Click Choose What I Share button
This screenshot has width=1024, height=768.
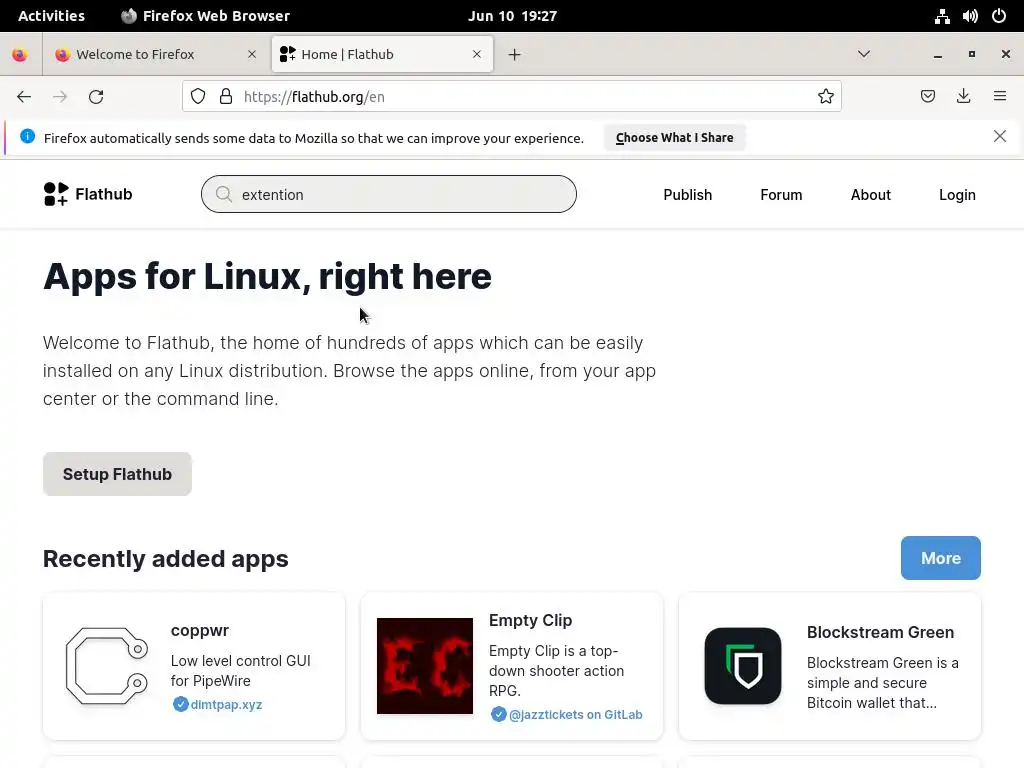pos(675,138)
